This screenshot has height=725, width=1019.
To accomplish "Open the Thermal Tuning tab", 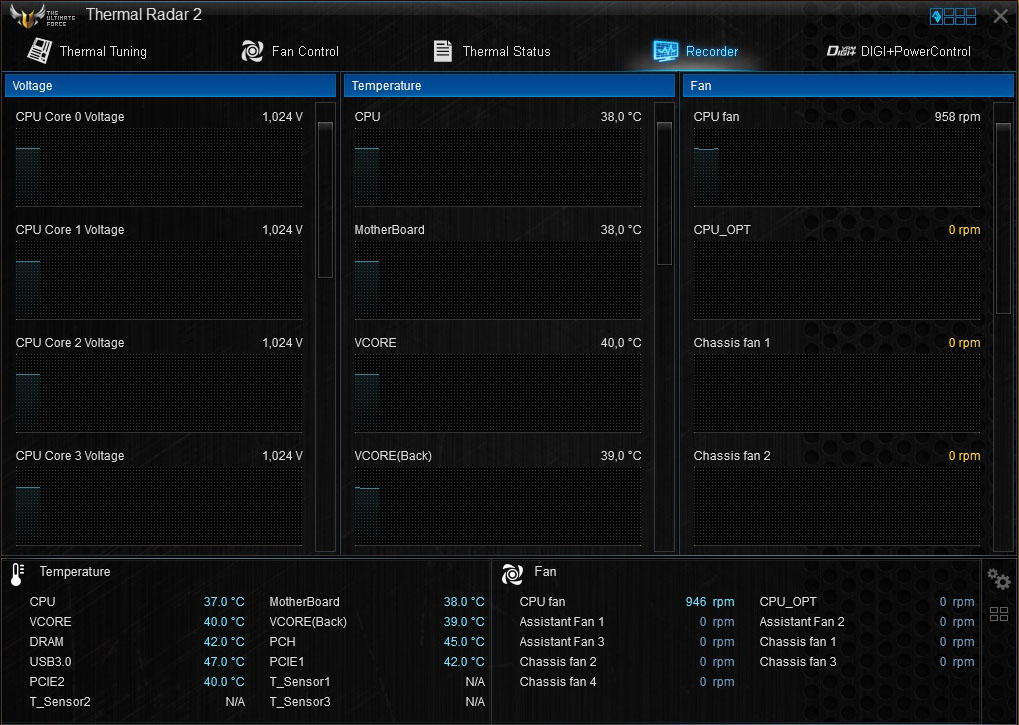I will [x=87, y=51].
